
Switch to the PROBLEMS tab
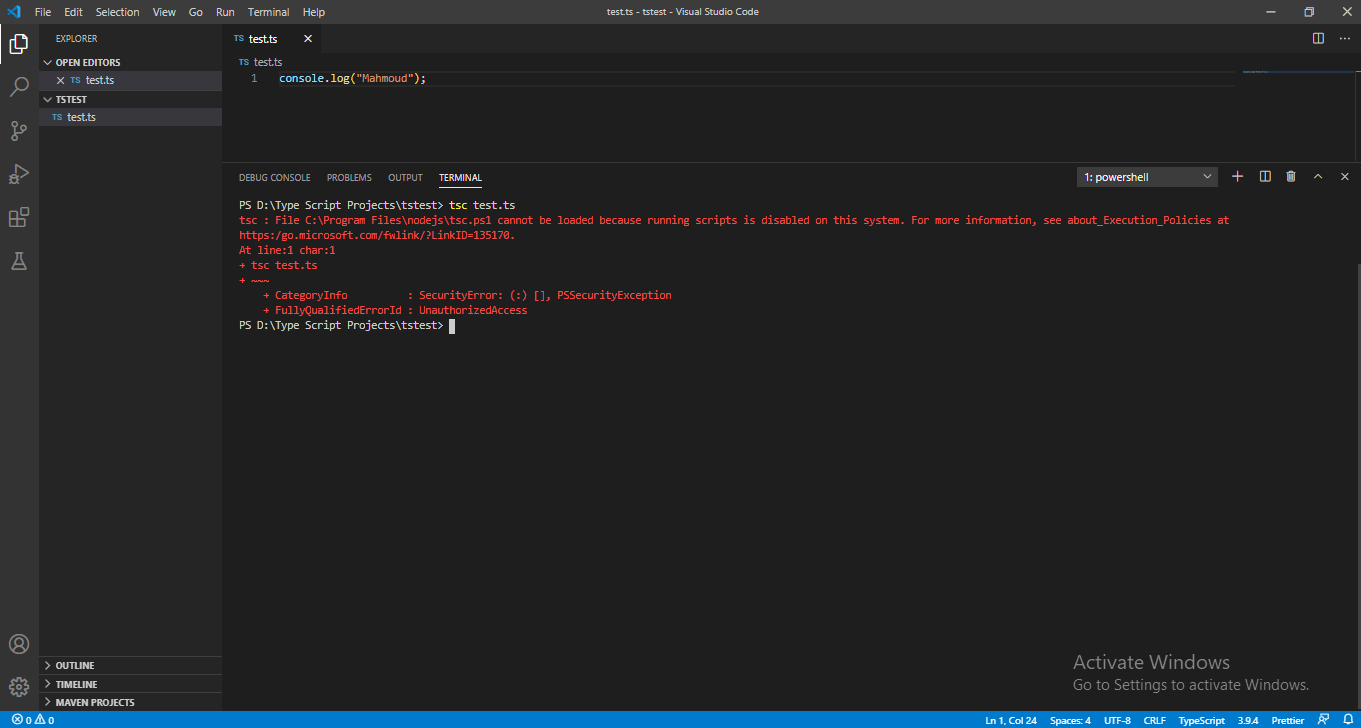pyautogui.click(x=348, y=177)
